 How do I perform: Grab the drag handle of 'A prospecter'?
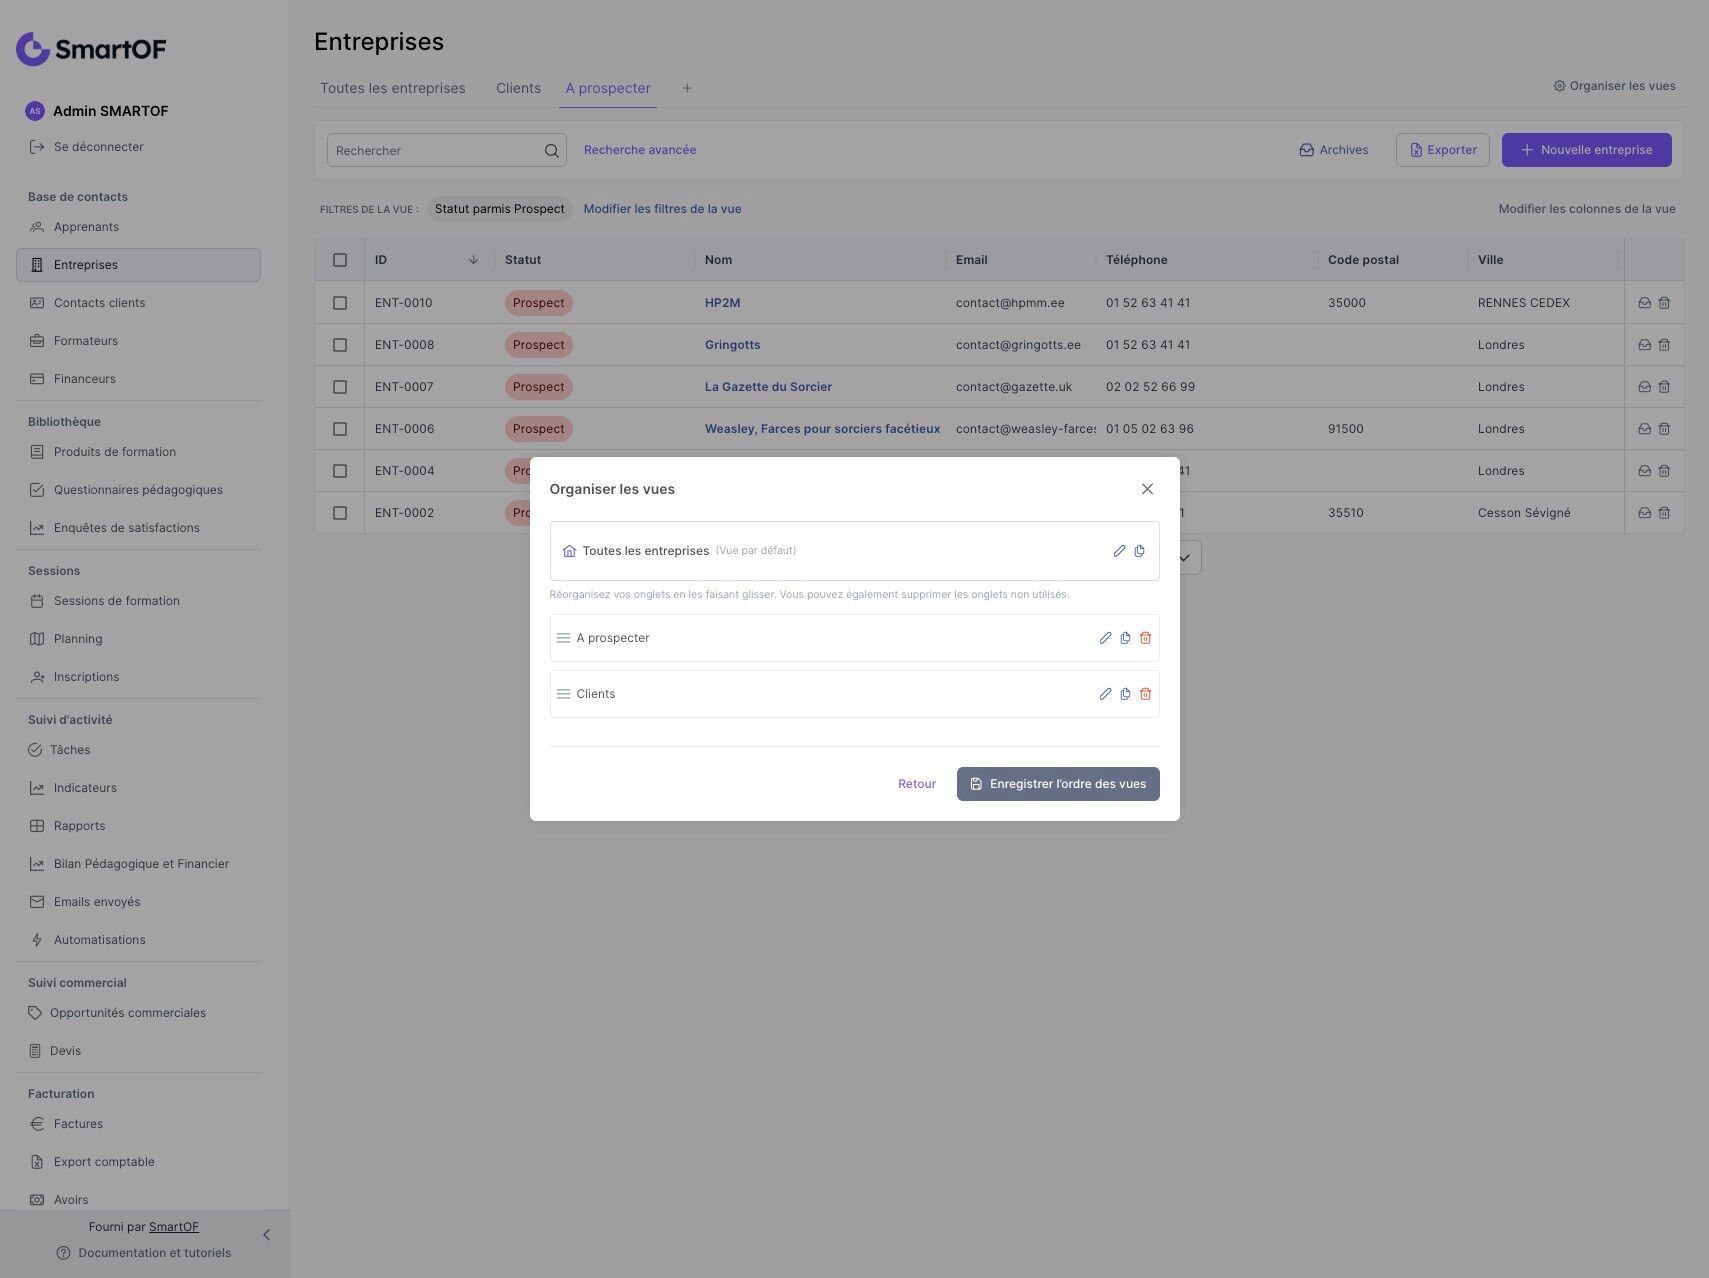click(563, 638)
